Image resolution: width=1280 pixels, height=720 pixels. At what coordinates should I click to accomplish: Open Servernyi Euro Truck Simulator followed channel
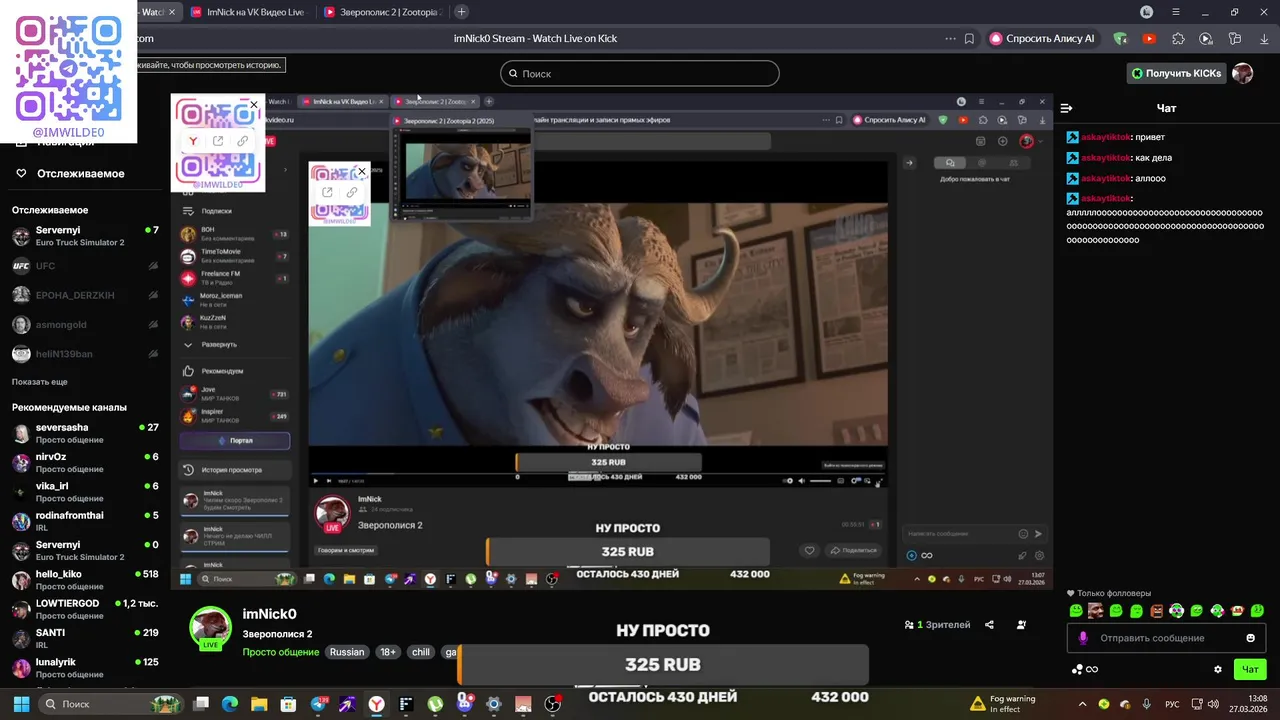coord(85,236)
